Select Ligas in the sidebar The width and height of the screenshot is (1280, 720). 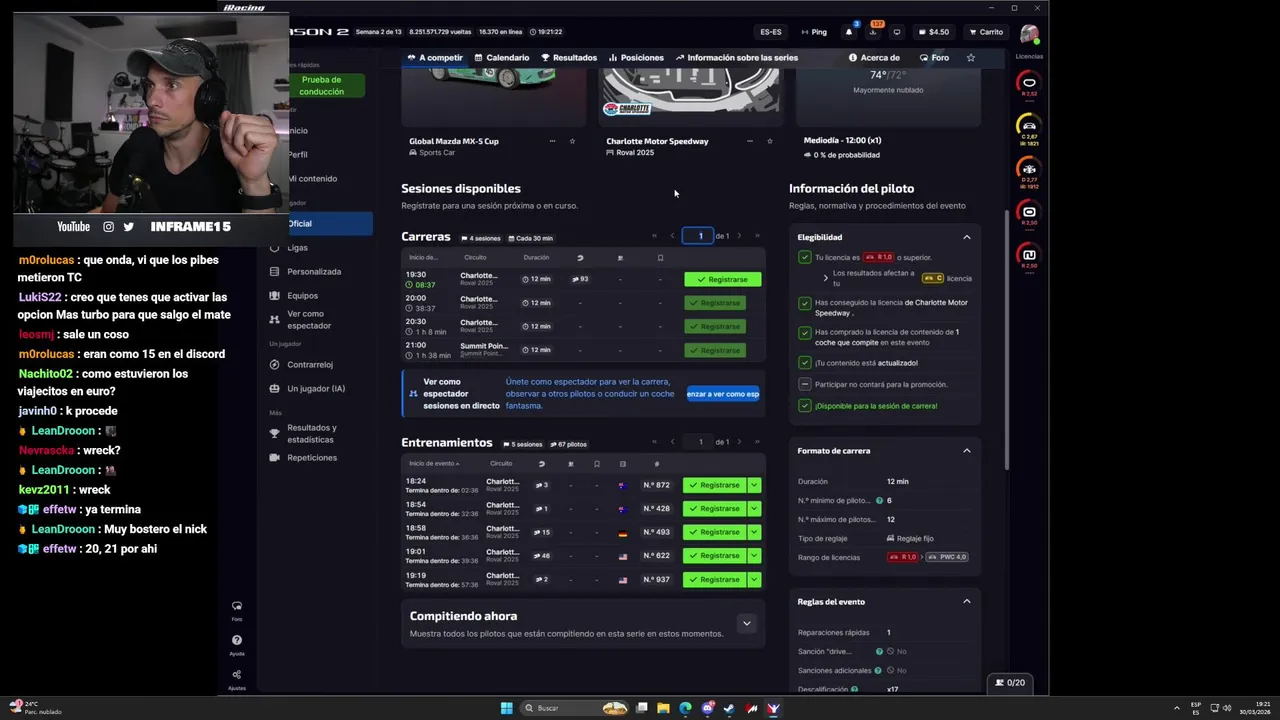pos(297,248)
